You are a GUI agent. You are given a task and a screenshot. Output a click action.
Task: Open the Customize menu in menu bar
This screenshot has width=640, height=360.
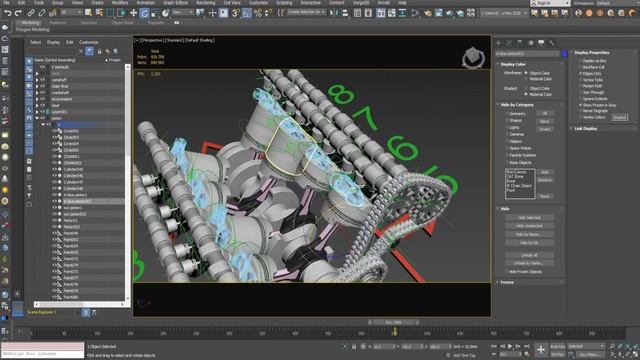[x=258, y=2]
